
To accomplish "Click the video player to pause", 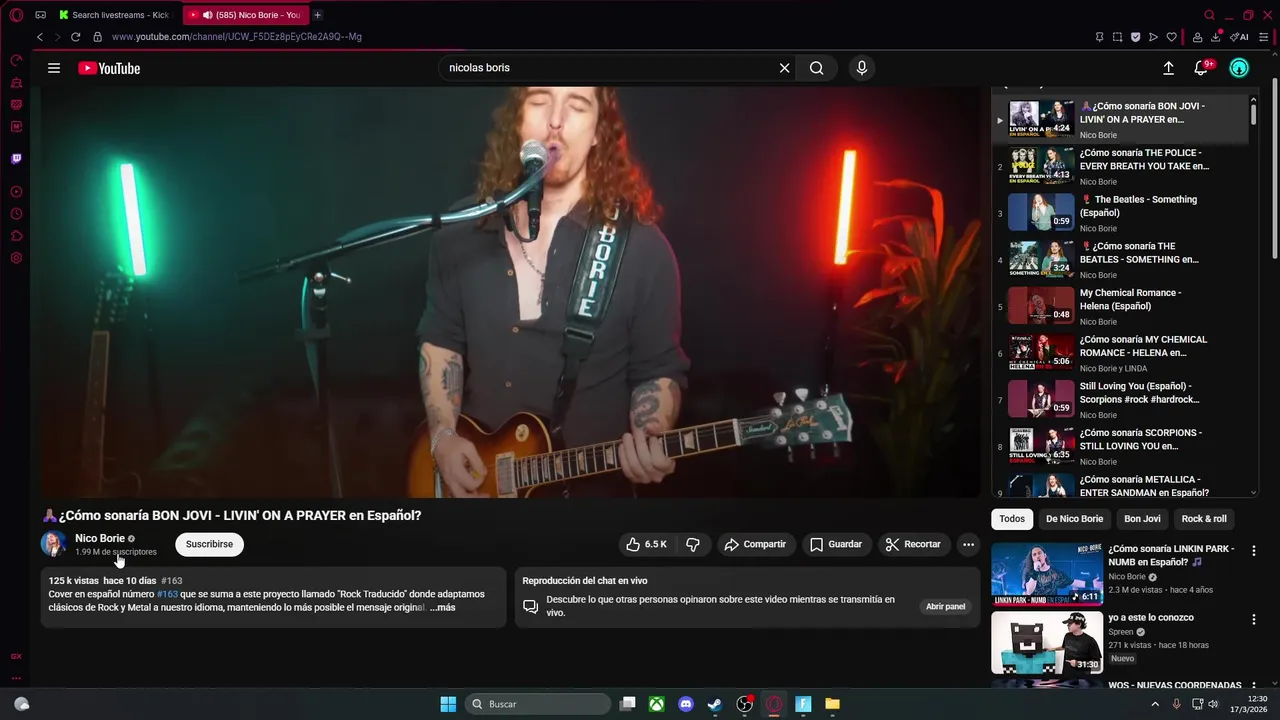I will tap(511, 292).
